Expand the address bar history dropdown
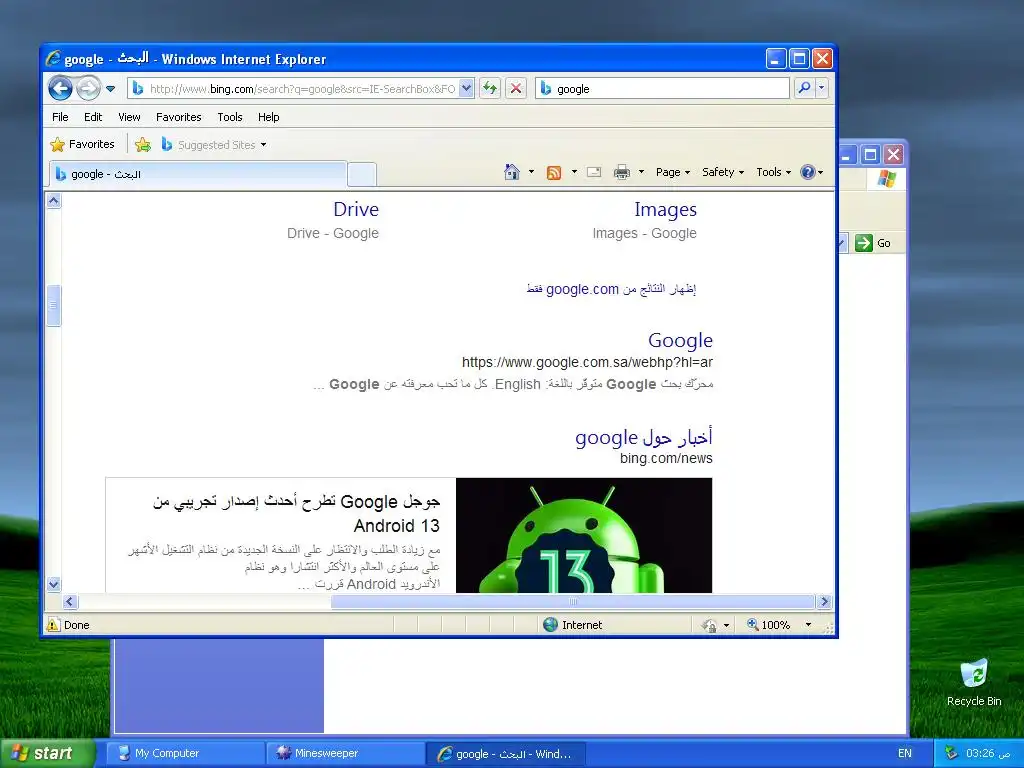The height and width of the screenshot is (768, 1024). (x=466, y=88)
